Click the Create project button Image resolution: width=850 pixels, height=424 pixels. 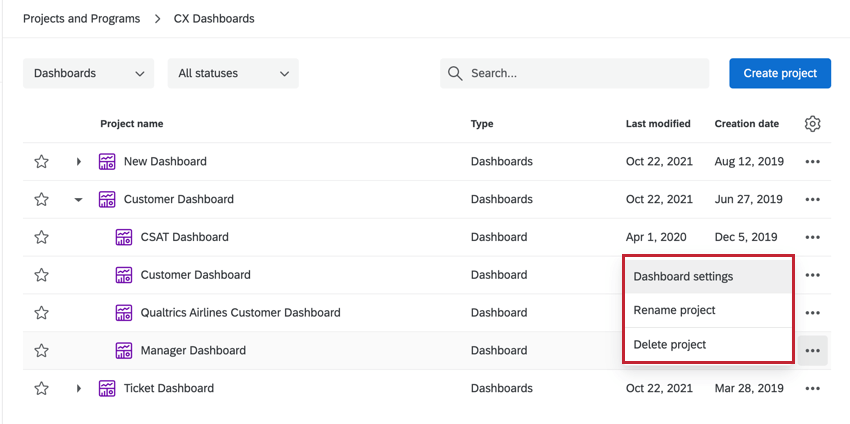[779, 73]
